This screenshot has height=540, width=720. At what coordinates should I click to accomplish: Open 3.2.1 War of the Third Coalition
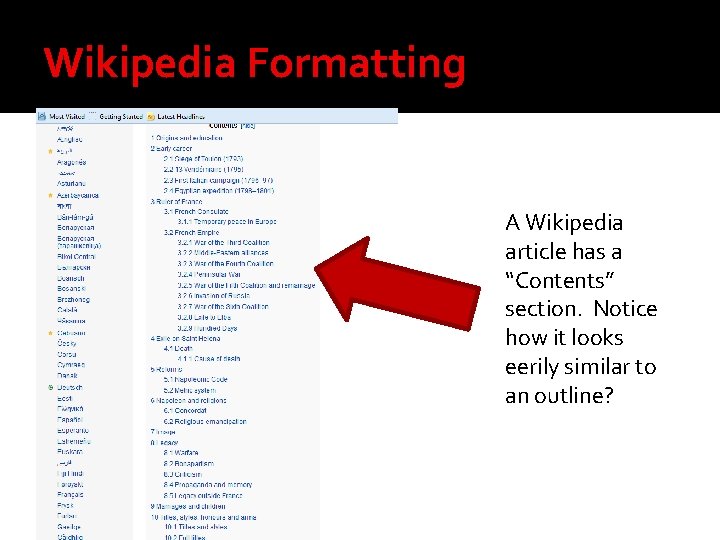coord(223,242)
